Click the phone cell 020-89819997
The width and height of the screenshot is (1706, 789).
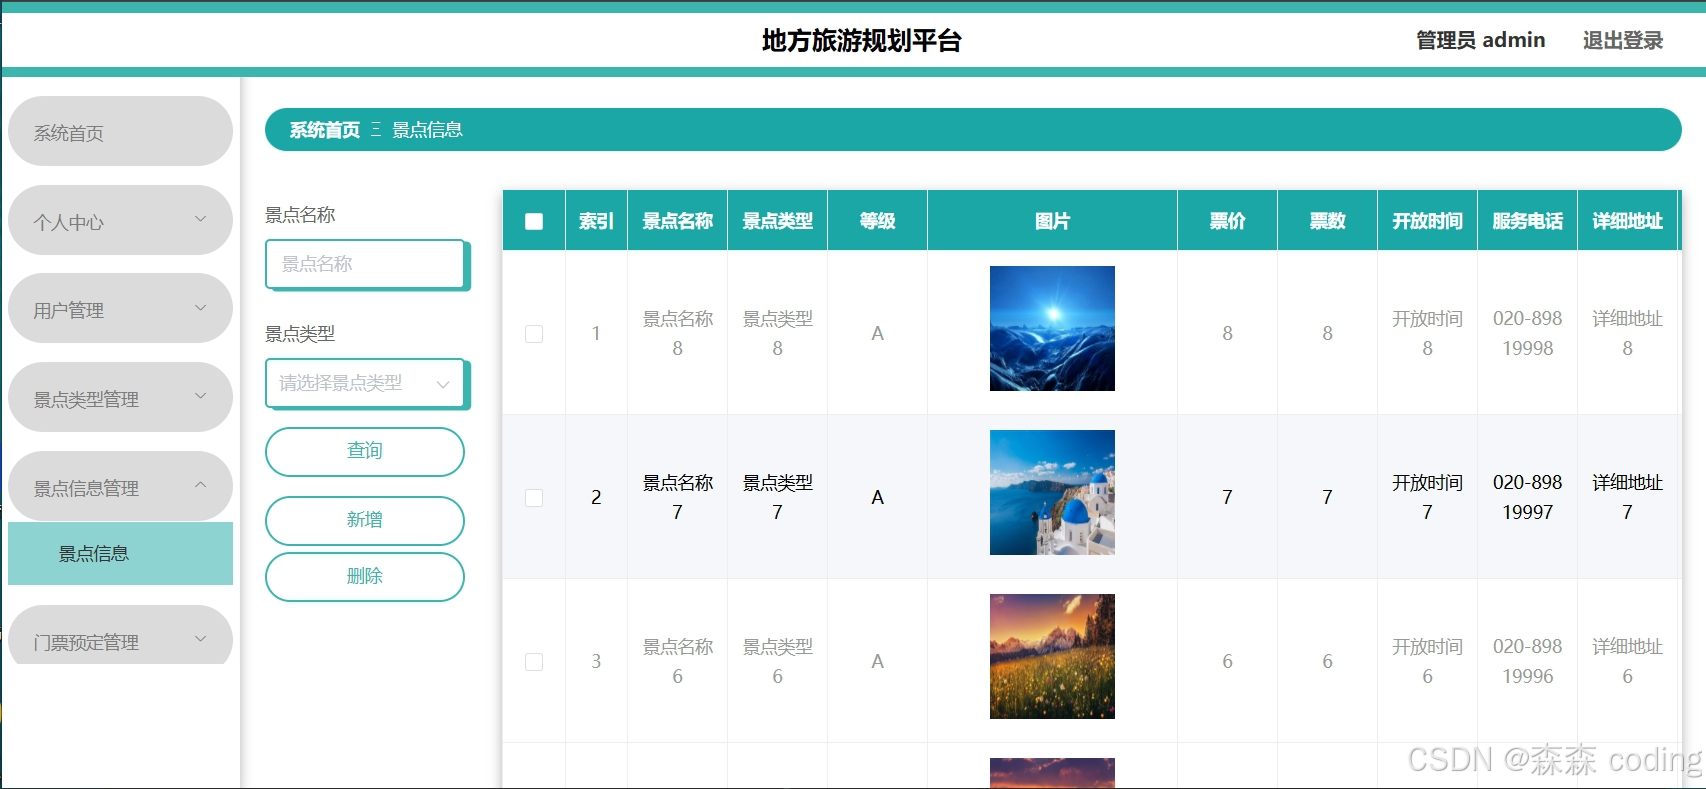1527,497
